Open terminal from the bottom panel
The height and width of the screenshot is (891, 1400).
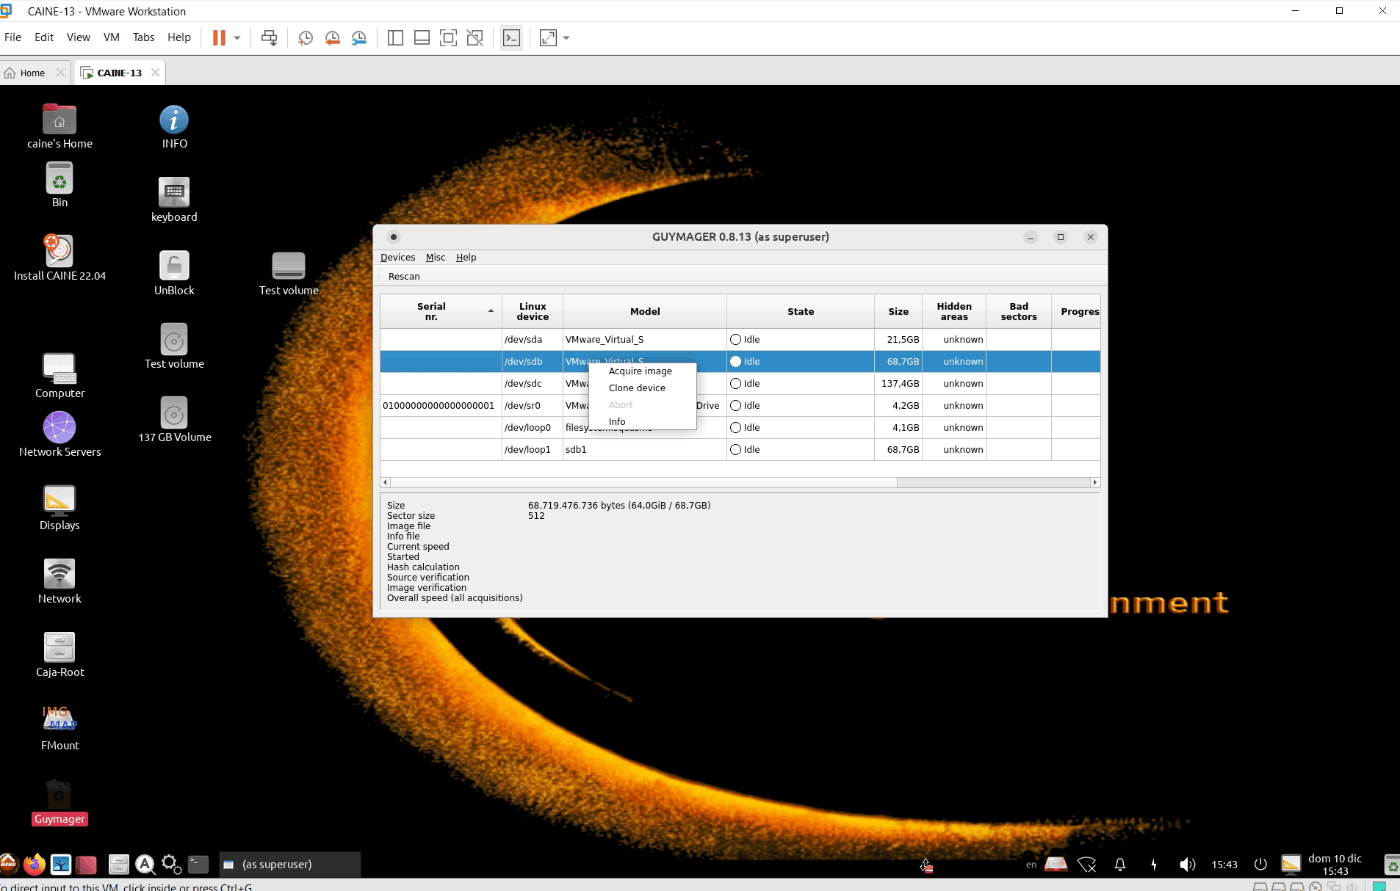(x=198, y=864)
